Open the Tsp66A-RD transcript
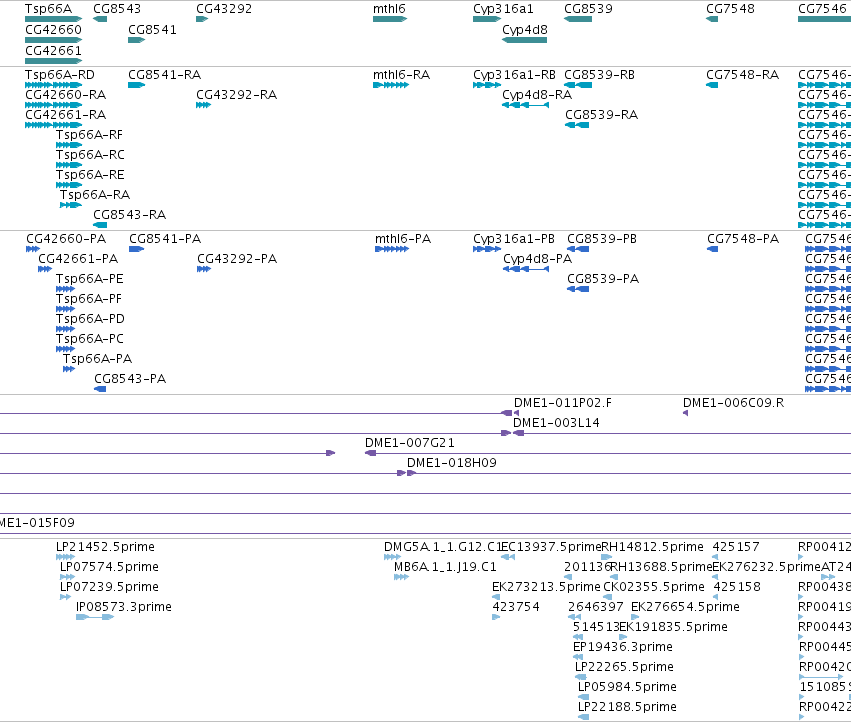Viewport: 851px width, 722px height. click(x=53, y=85)
